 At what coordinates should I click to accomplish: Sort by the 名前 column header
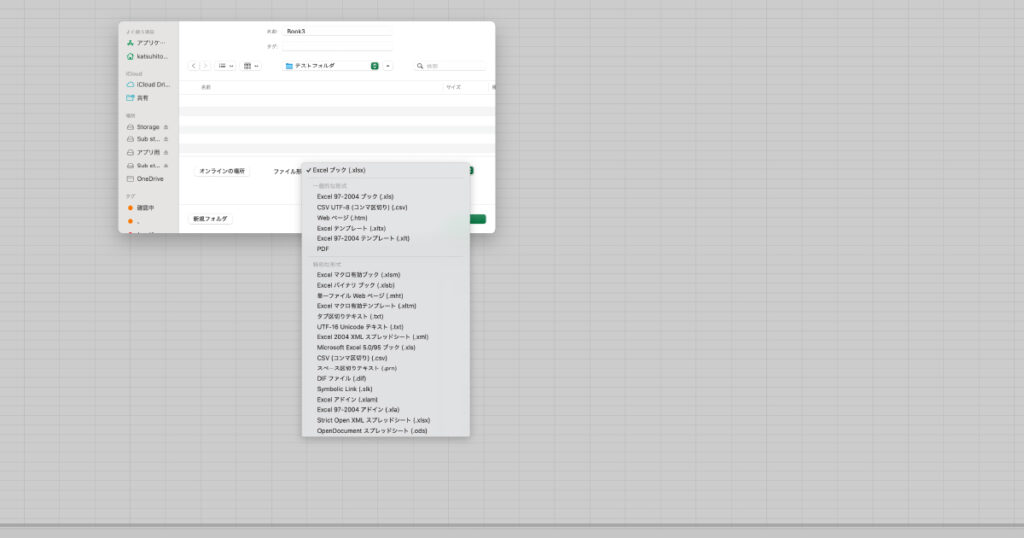206,87
